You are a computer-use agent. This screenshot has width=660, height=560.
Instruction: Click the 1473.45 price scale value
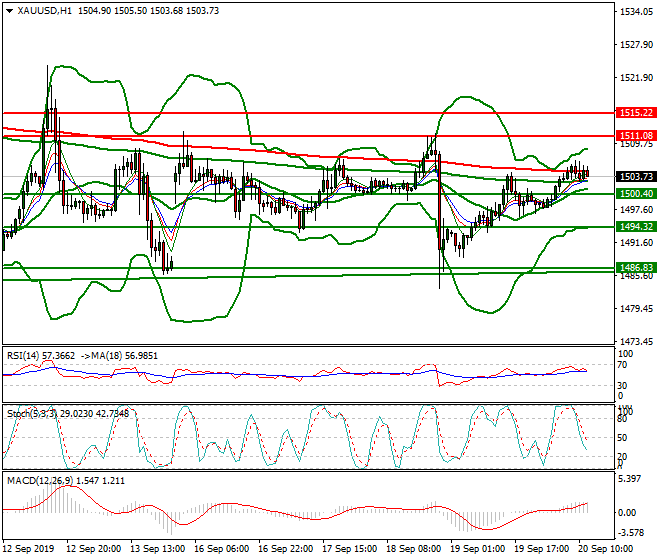tap(636, 341)
